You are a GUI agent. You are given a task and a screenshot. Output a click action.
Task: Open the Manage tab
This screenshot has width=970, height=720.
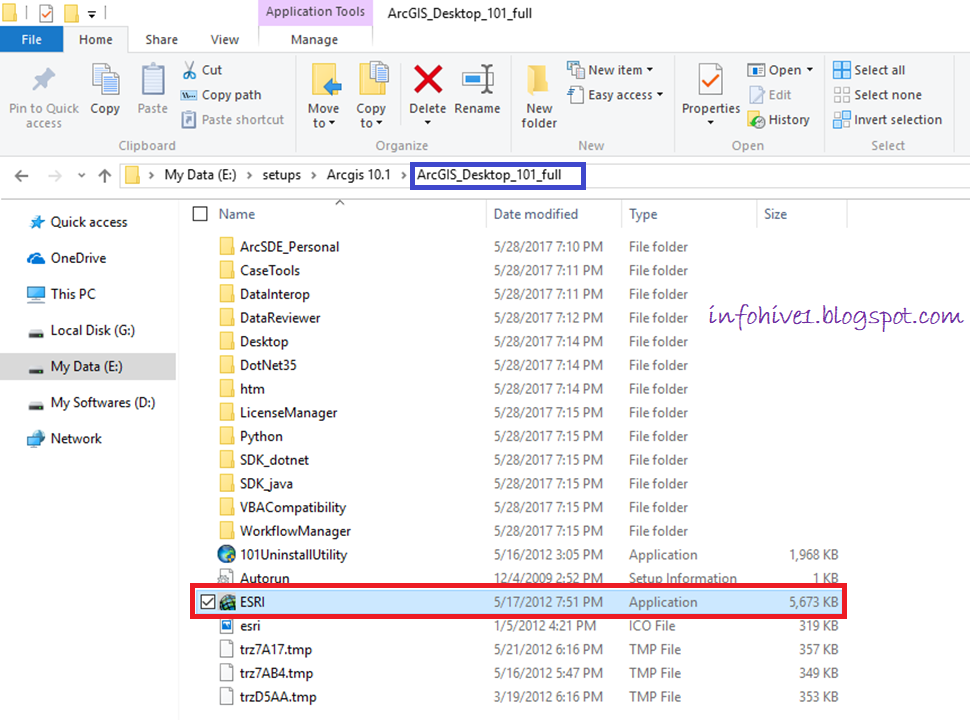[x=314, y=40]
